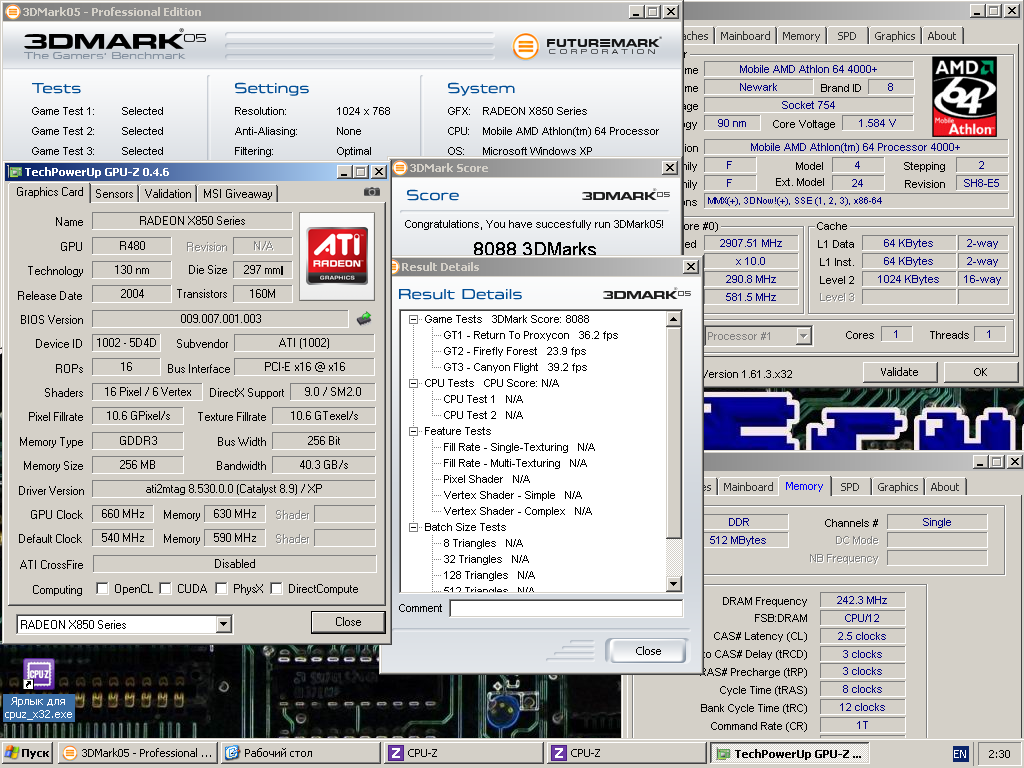Viewport: 1024px width, 768px height.
Task: Select the Graphics Card tab in GPU-Z
Action: [x=50, y=192]
